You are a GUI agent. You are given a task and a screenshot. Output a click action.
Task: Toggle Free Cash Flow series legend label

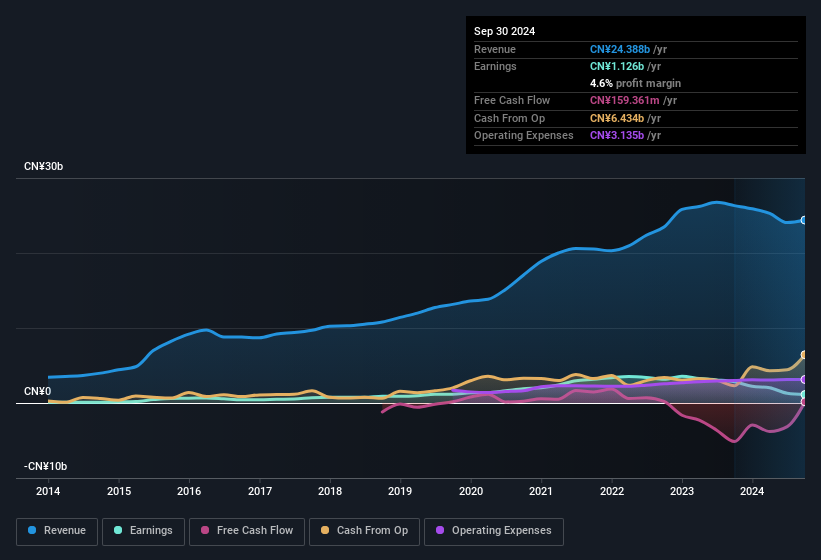click(x=255, y=530)
